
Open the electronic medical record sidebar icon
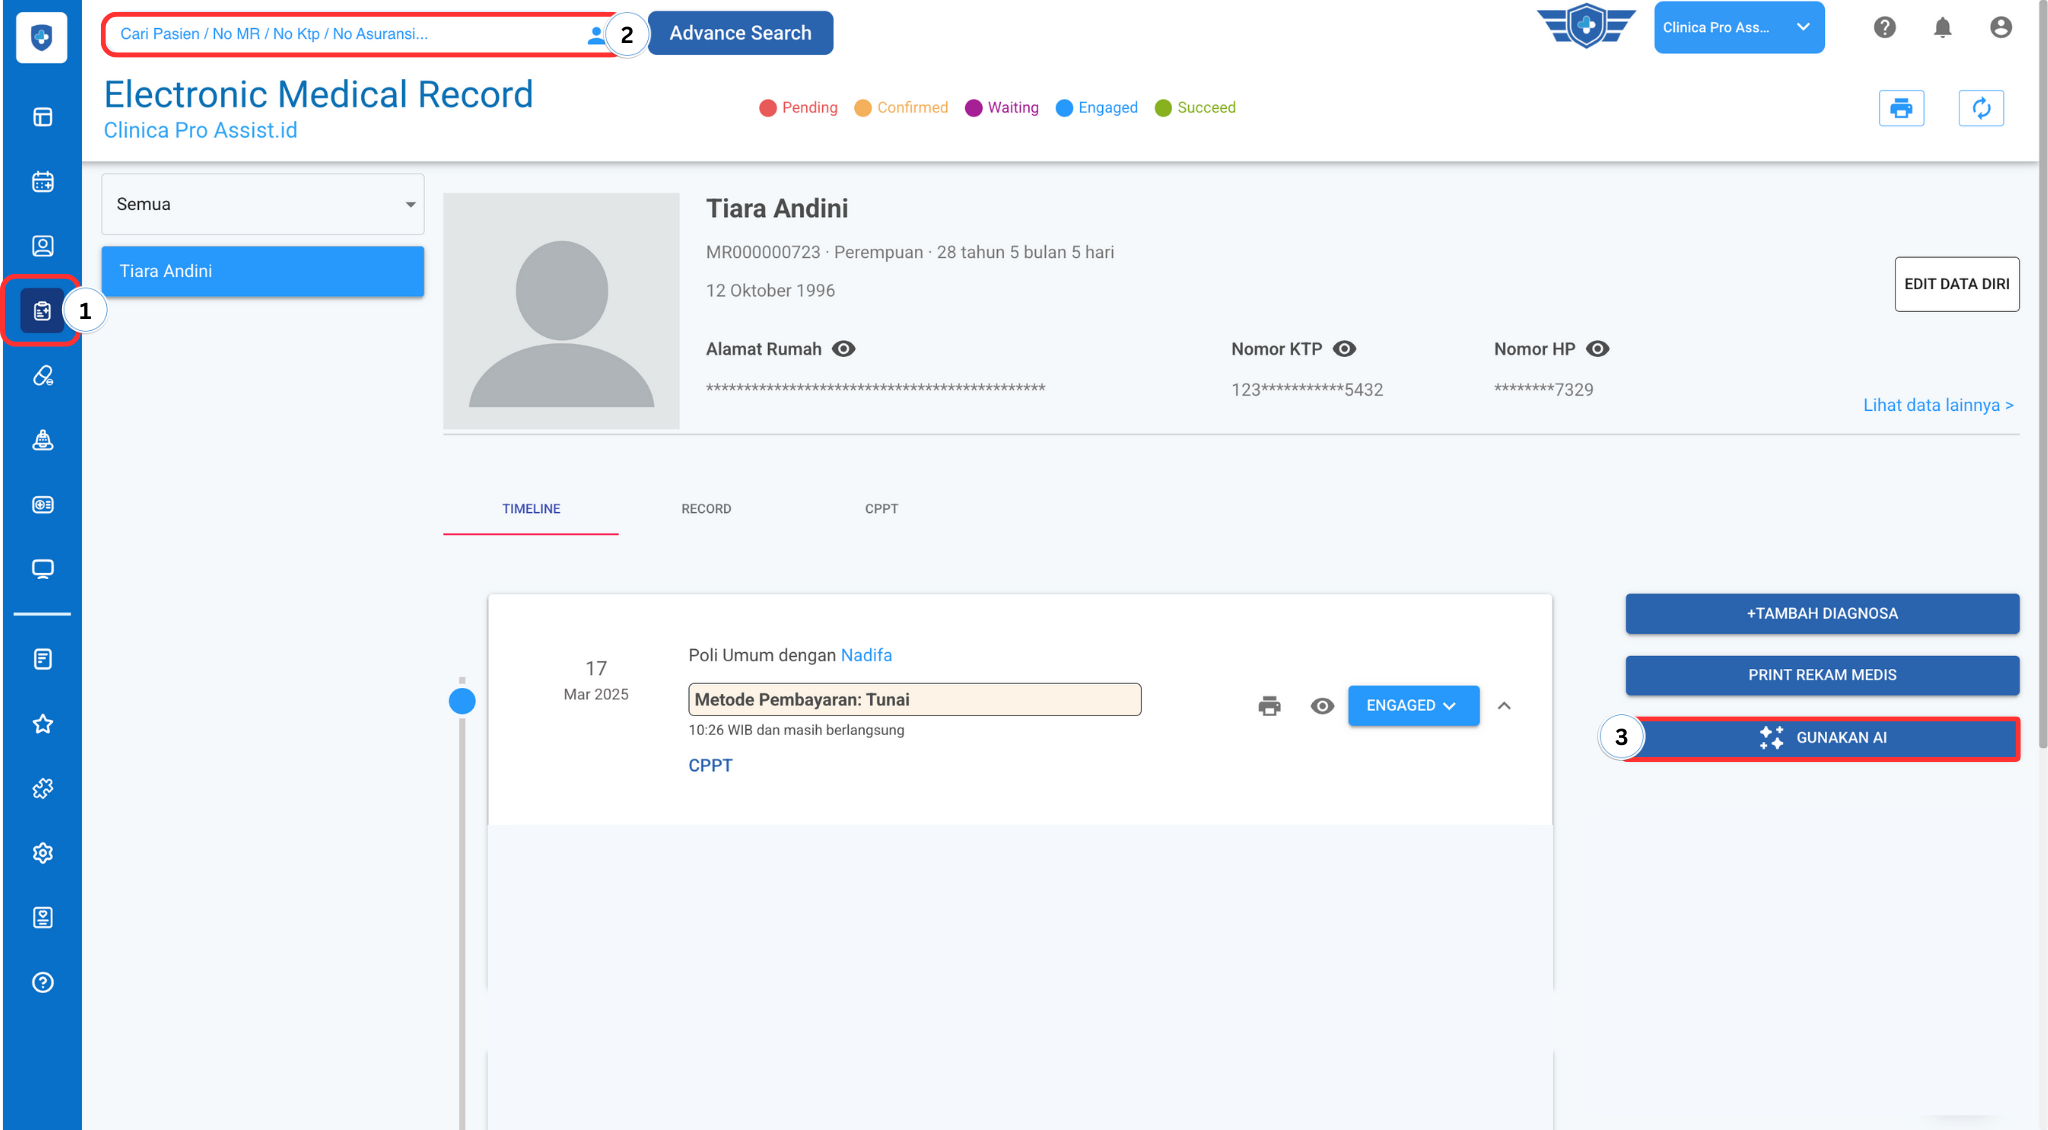click(42, 311)
